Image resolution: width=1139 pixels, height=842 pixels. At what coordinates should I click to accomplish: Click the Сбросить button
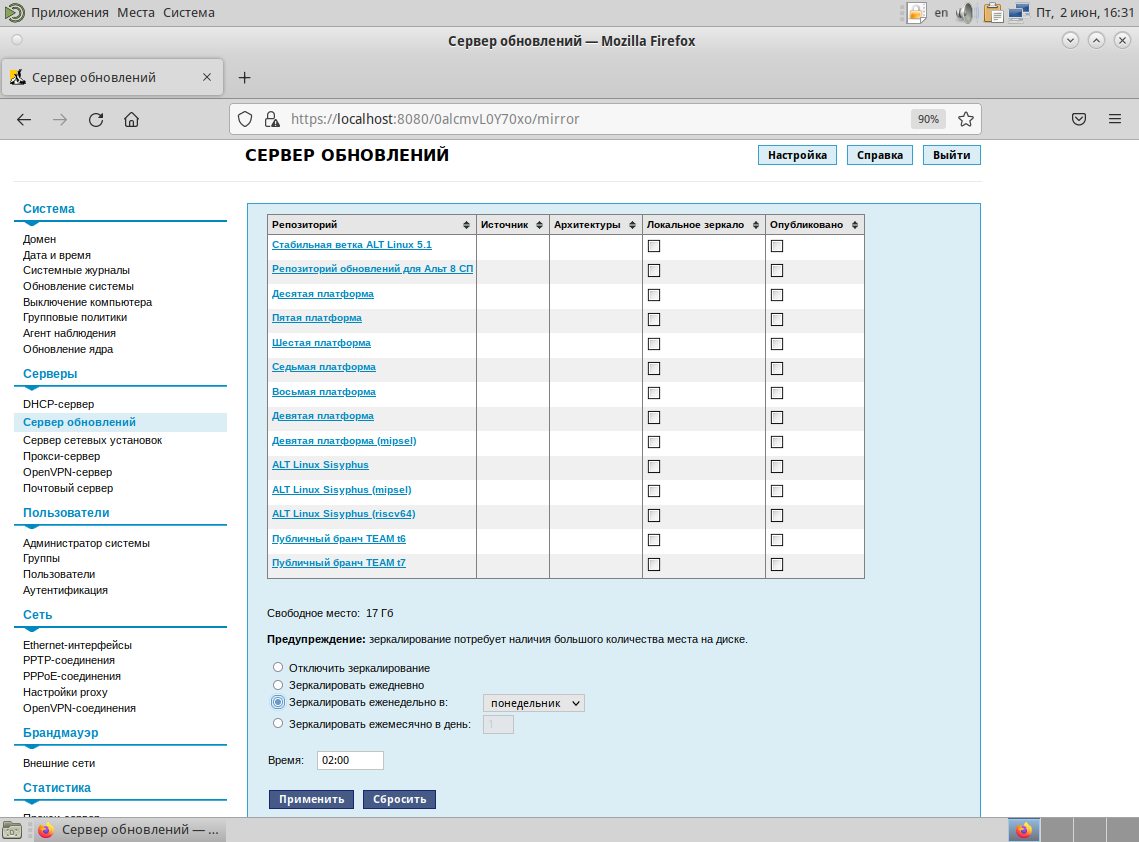[400, 799]
